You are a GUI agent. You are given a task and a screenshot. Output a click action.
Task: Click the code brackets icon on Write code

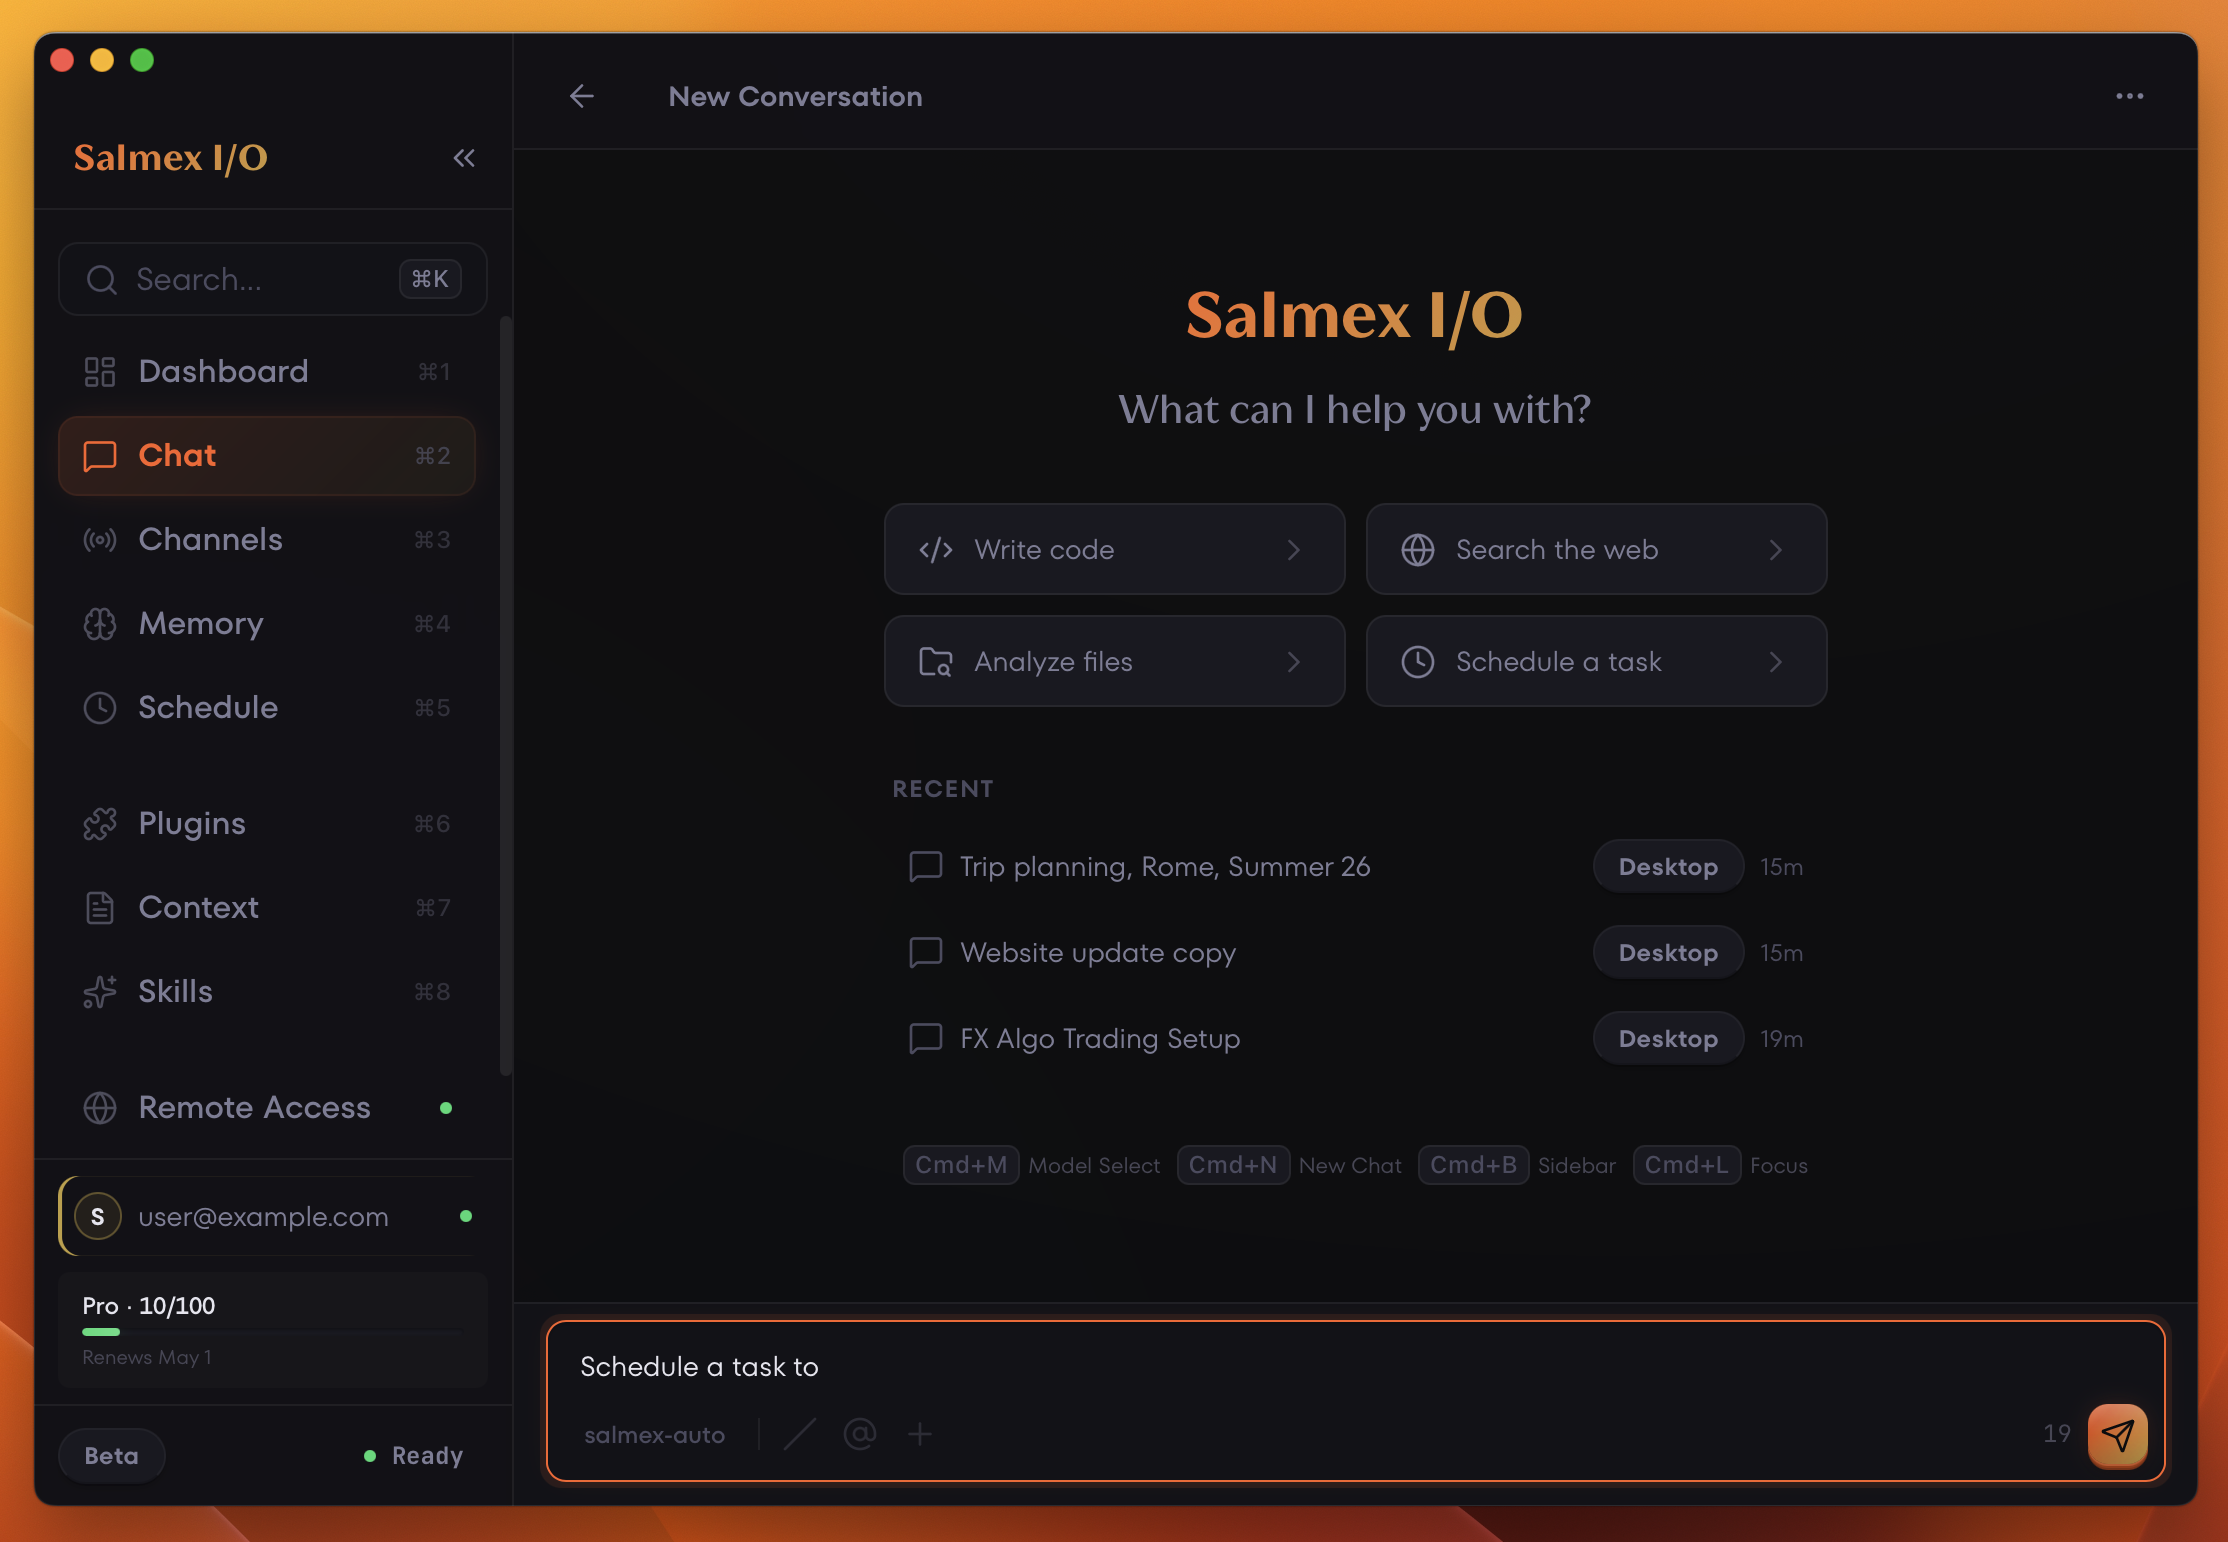click(936, 549)
